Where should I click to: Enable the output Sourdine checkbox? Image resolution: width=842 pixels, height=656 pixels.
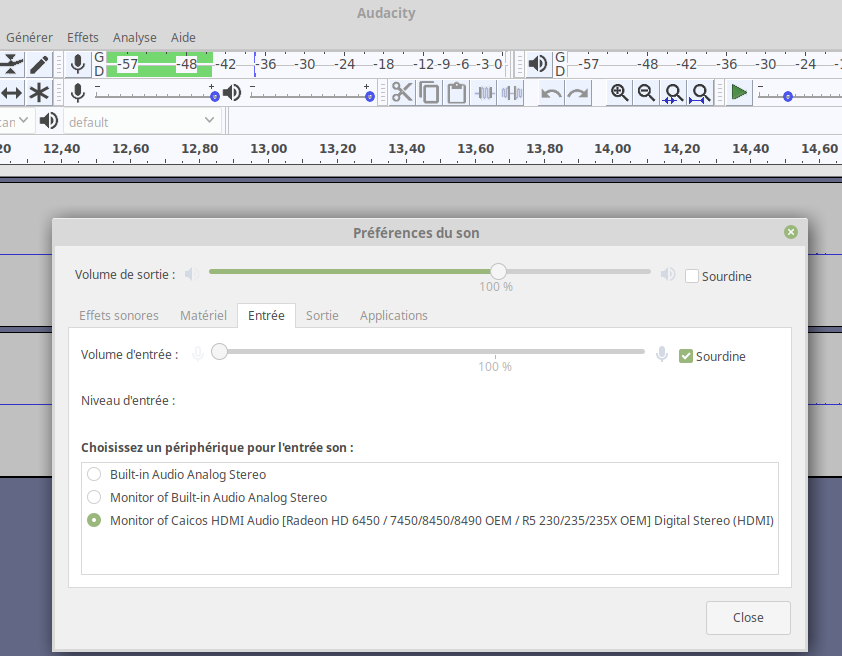tap(692, 276)
